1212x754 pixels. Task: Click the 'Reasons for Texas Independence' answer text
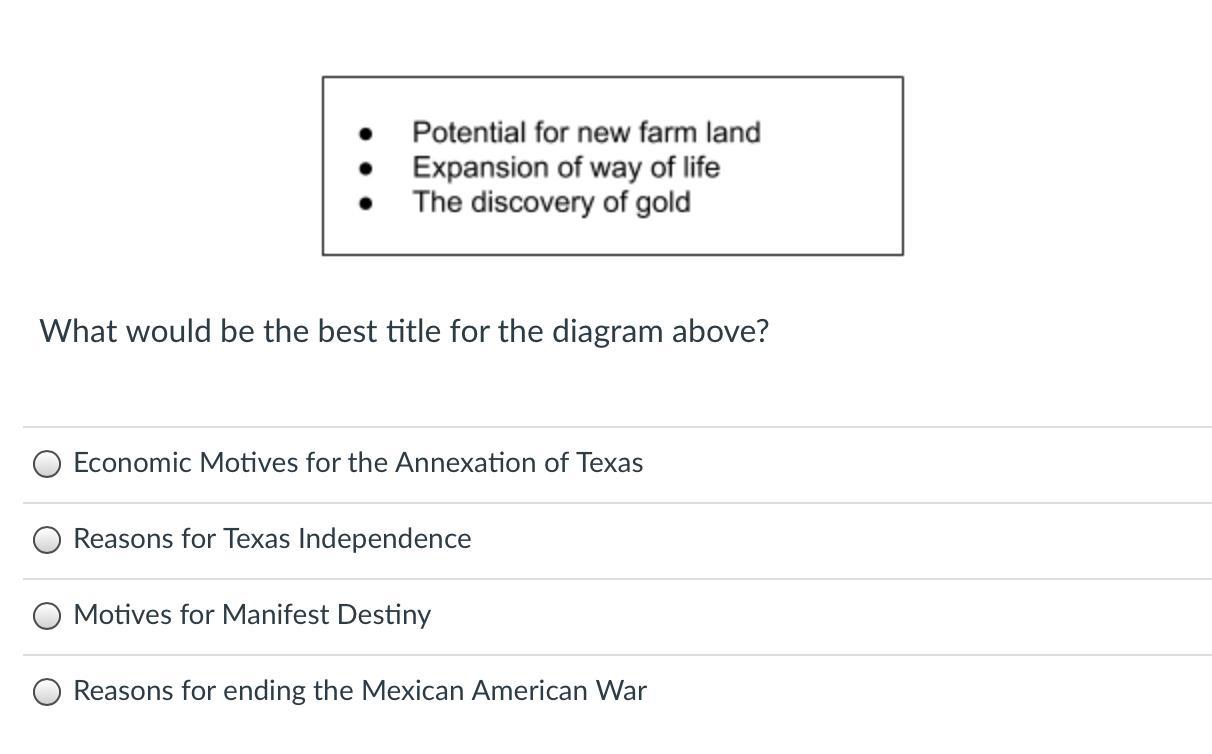pyautogui.click(x=272, y=539)
